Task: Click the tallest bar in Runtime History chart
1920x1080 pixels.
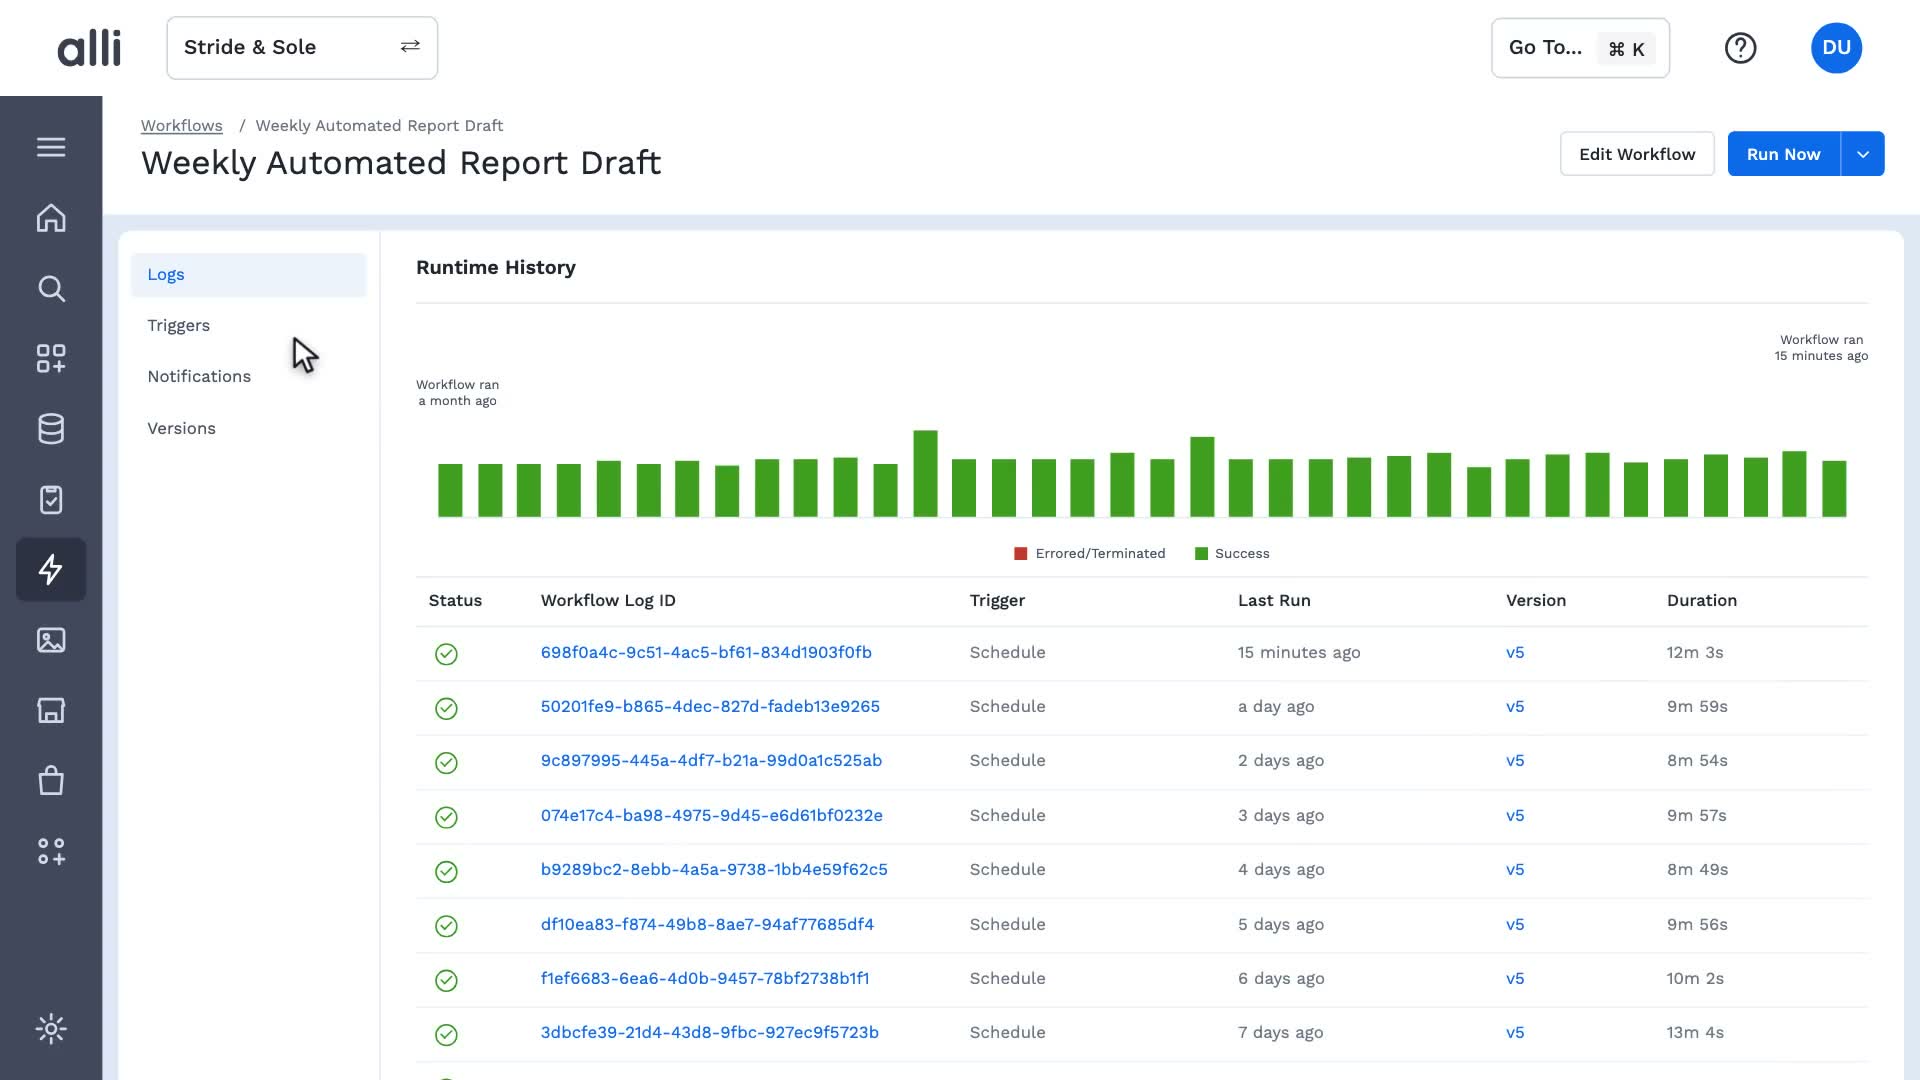Action: [x=925, y=474]
